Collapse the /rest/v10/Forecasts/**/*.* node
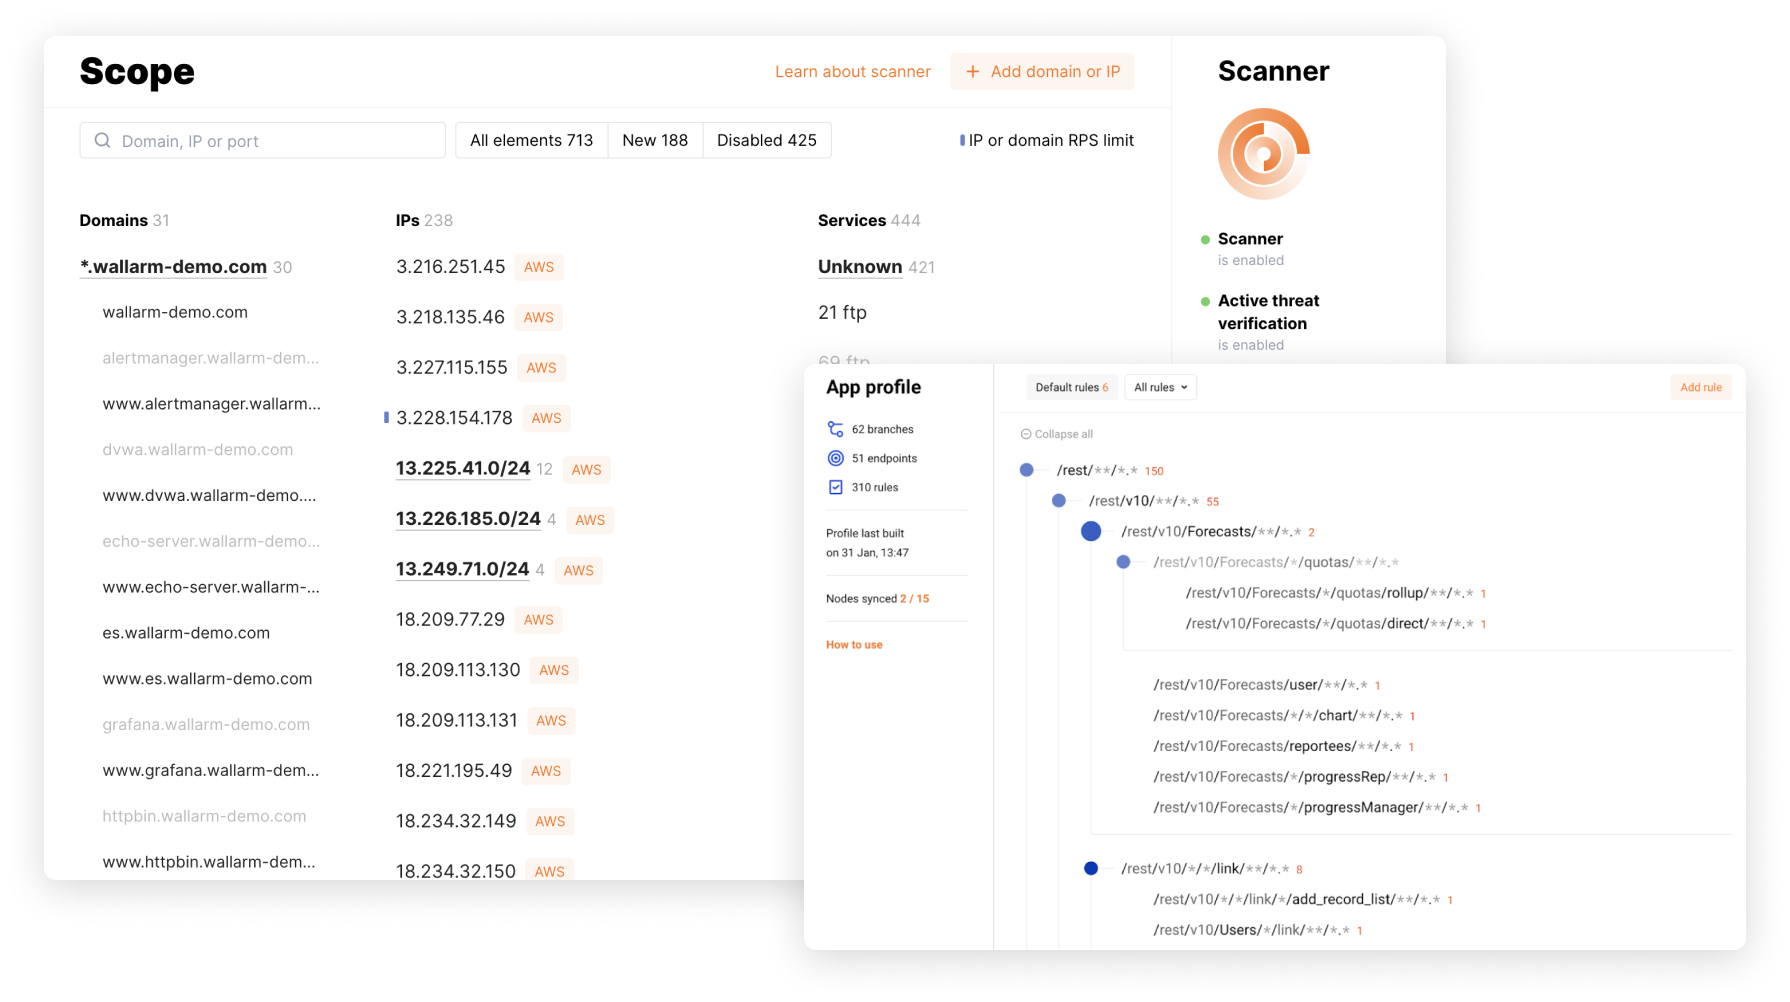 point(1091,531)
